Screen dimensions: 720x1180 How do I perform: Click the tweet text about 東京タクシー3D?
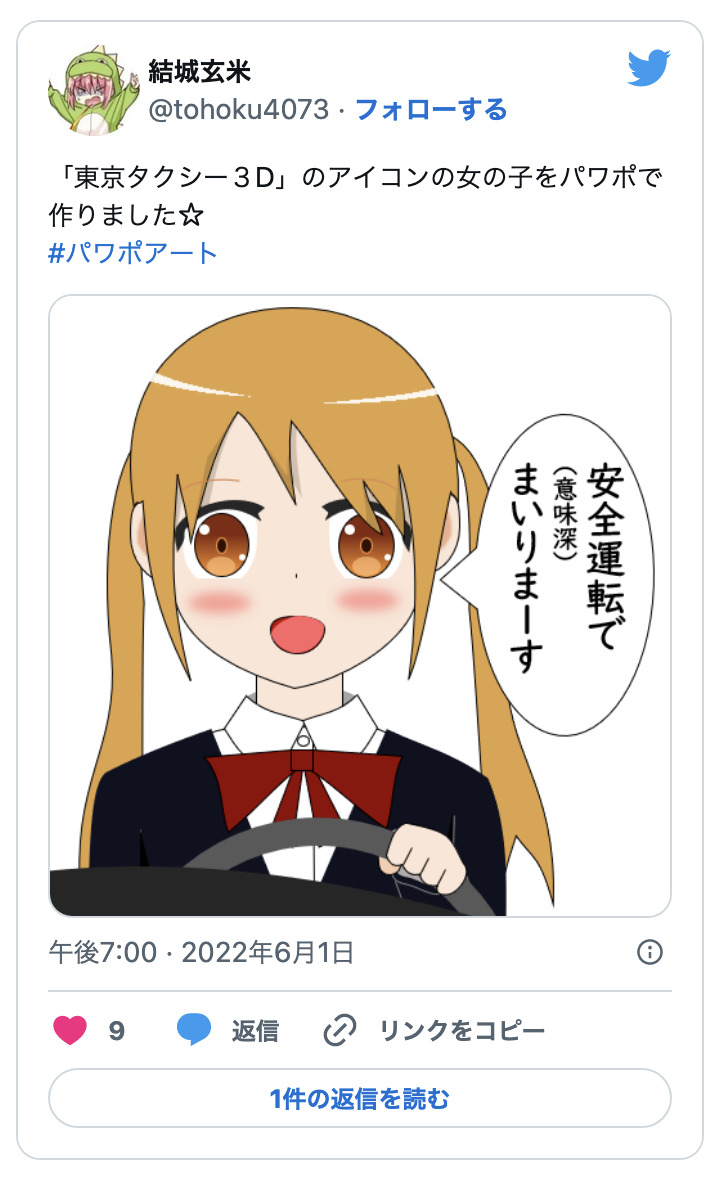[355, 196]
